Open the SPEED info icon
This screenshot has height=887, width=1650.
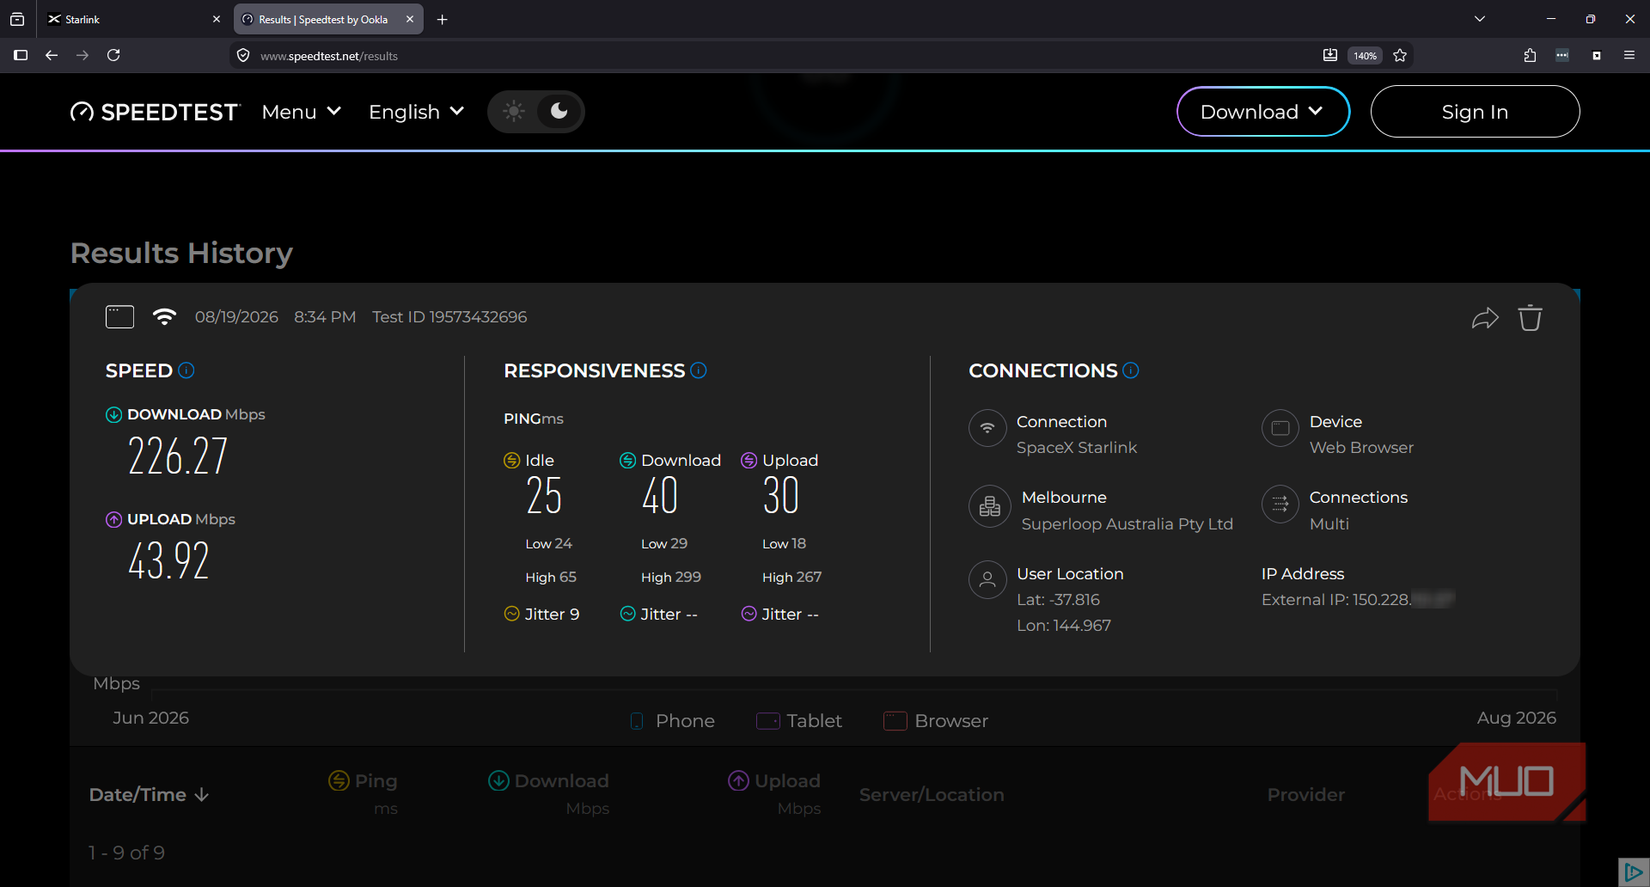tap(186, 370)
